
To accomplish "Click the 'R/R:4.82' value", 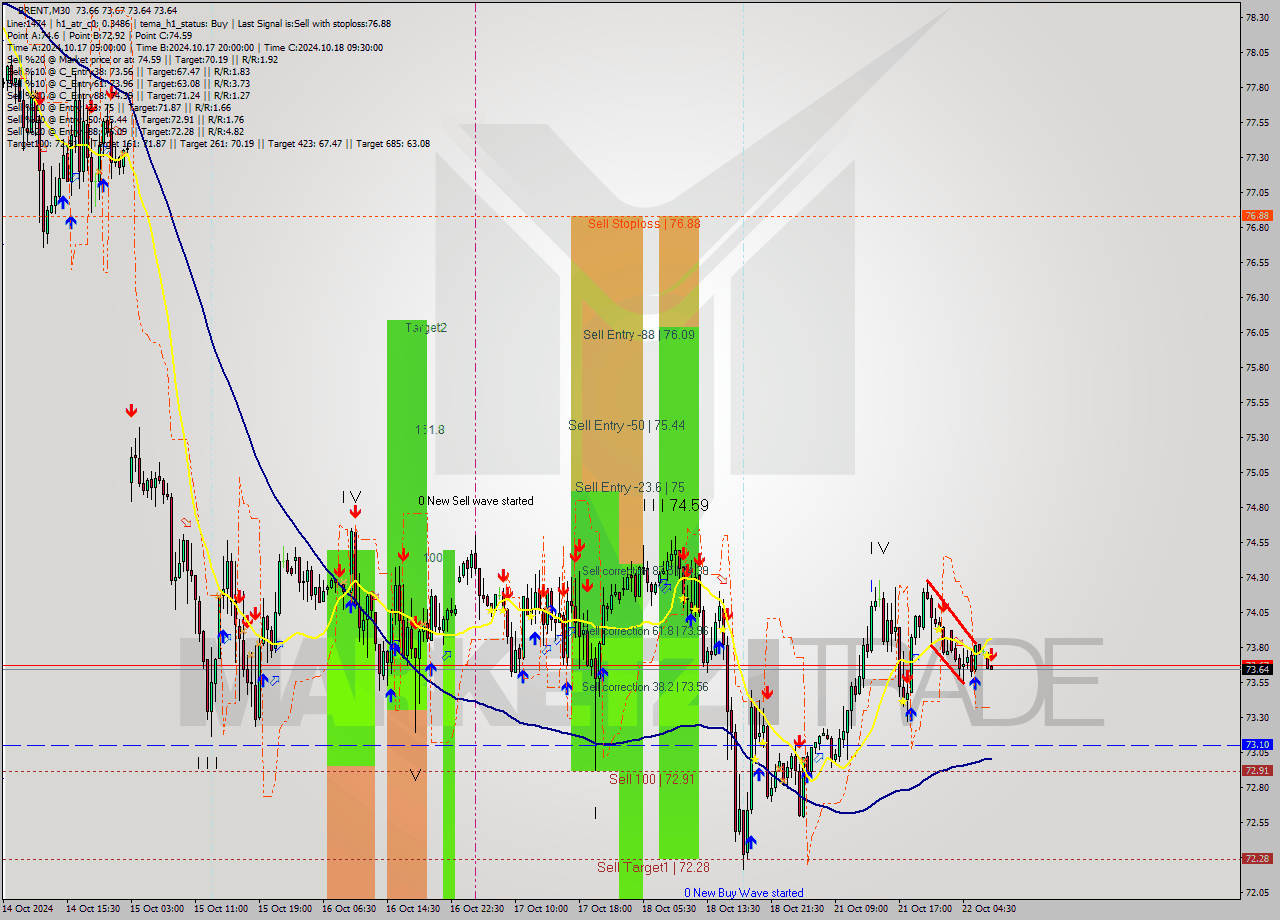I will pos(224,131).
